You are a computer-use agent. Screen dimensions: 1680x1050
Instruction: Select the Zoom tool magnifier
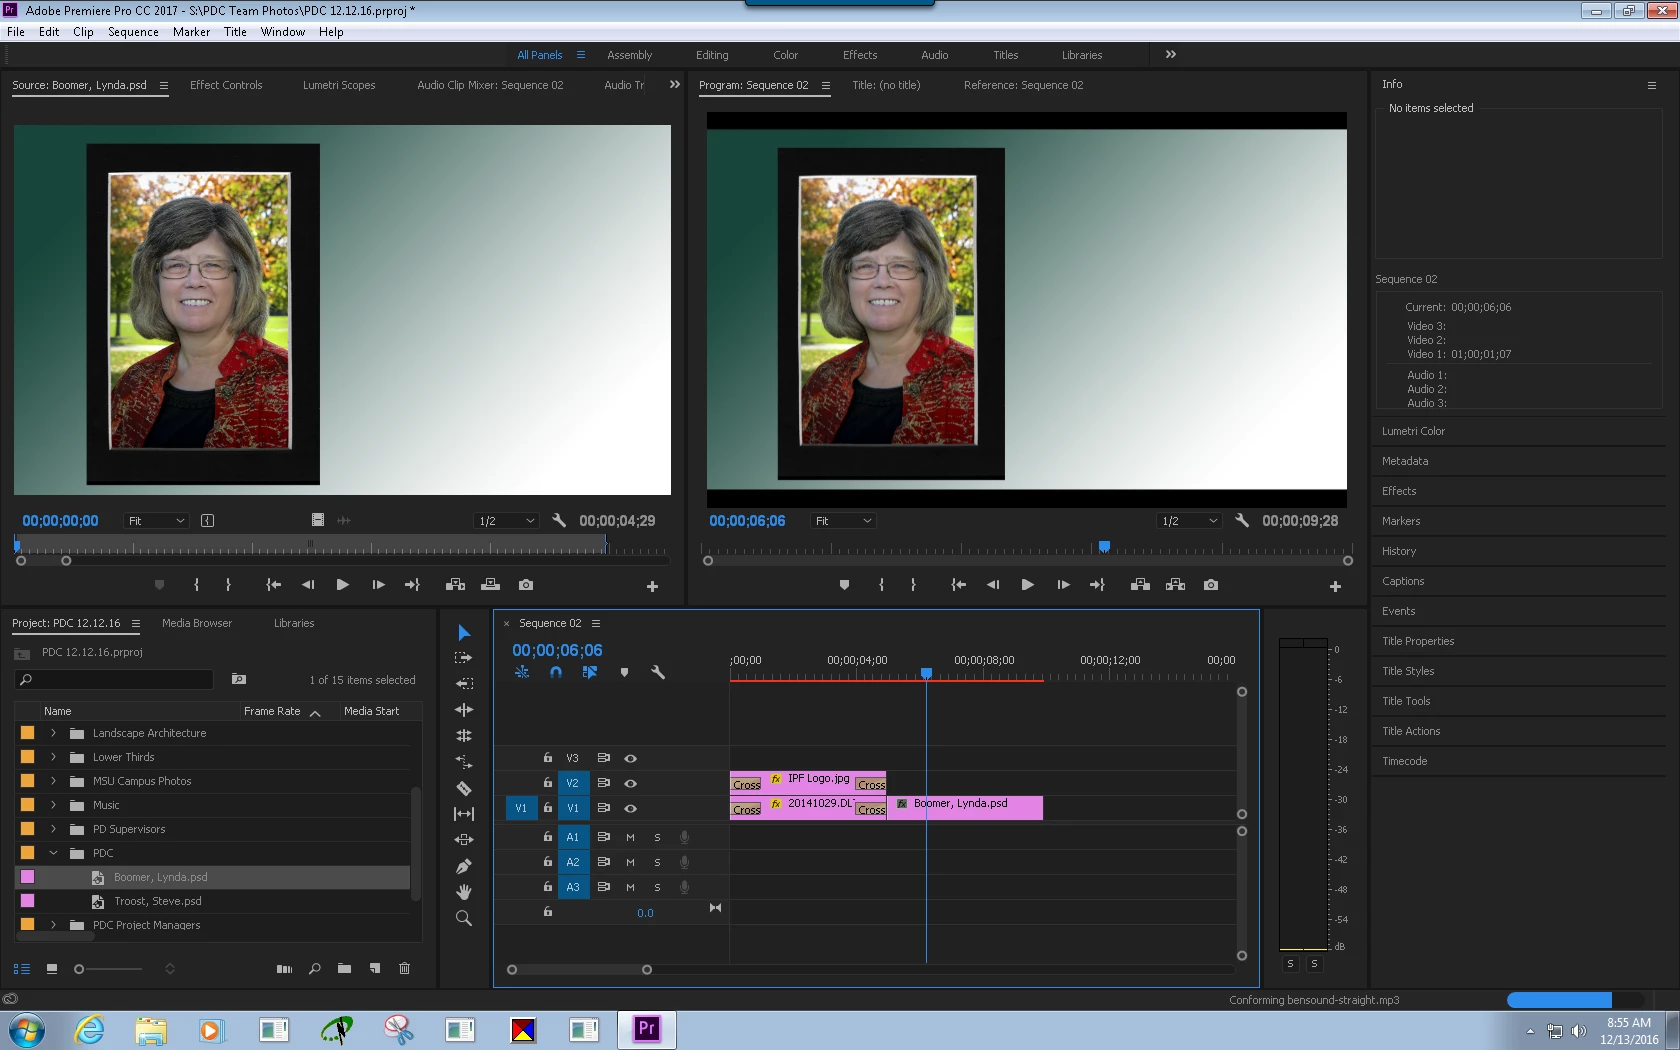[x=464, y=918]
